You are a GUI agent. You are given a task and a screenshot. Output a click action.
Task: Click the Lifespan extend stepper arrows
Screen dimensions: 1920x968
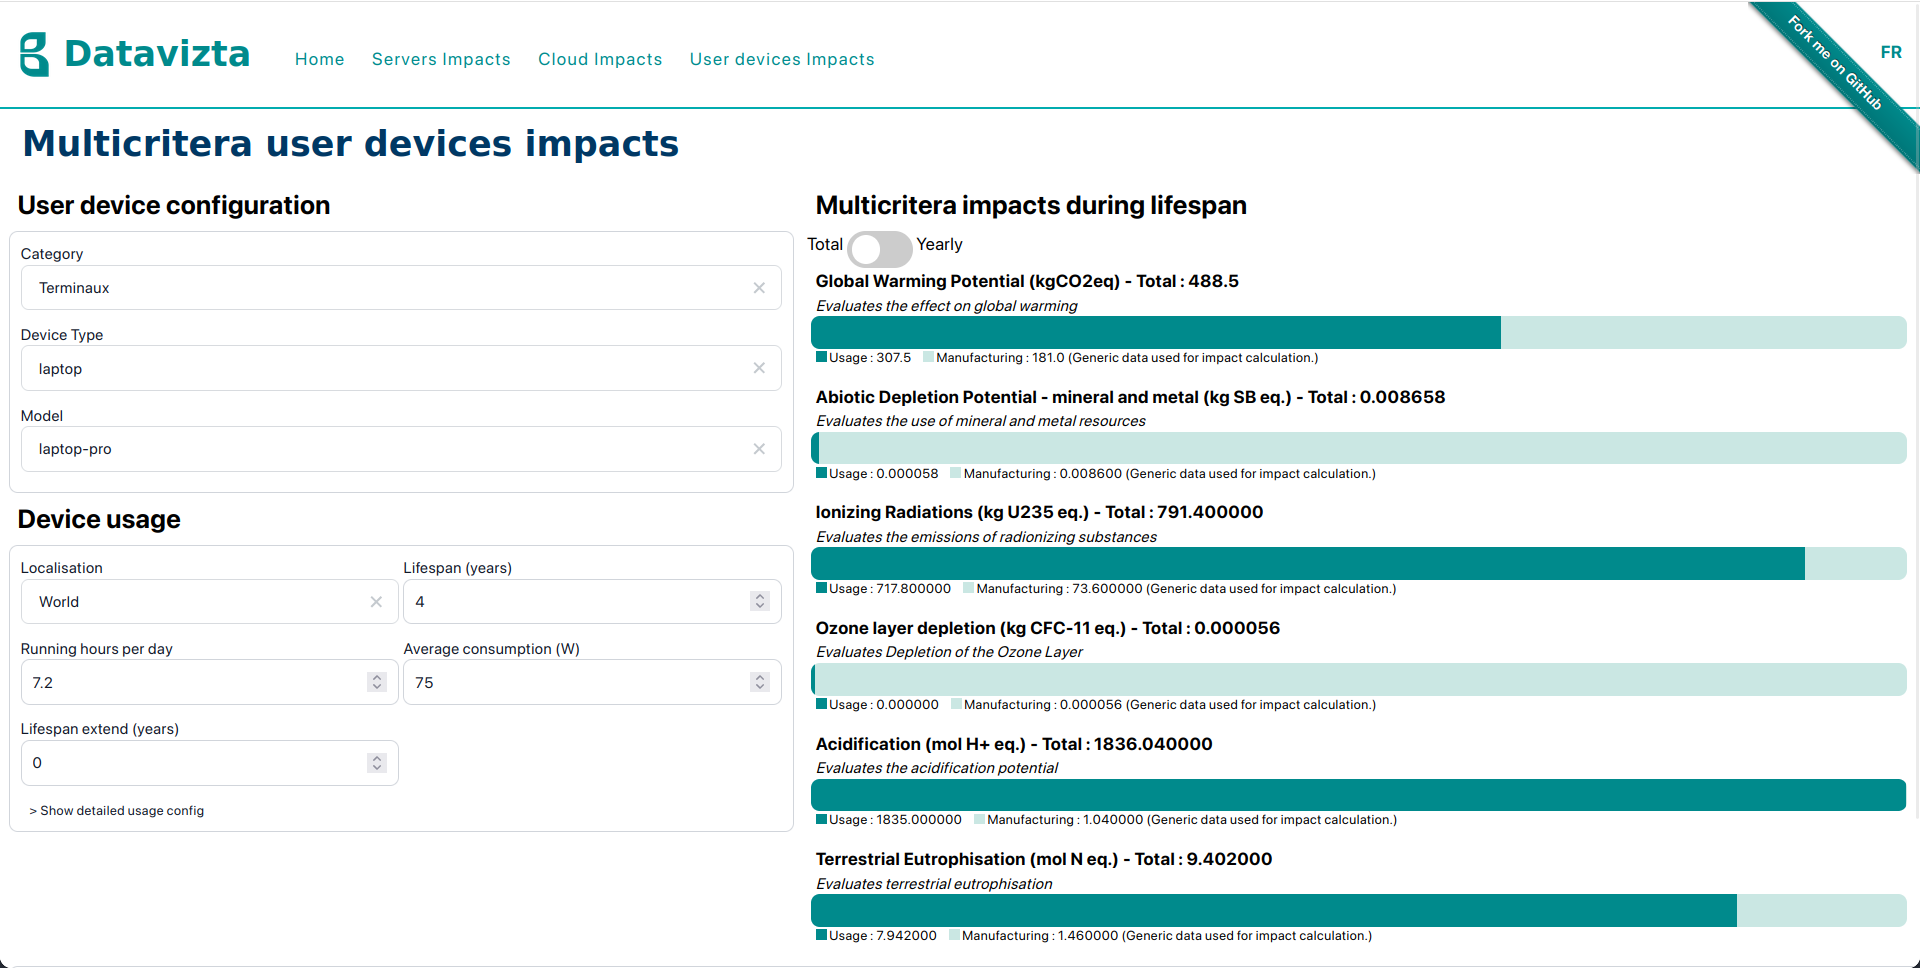377,763
